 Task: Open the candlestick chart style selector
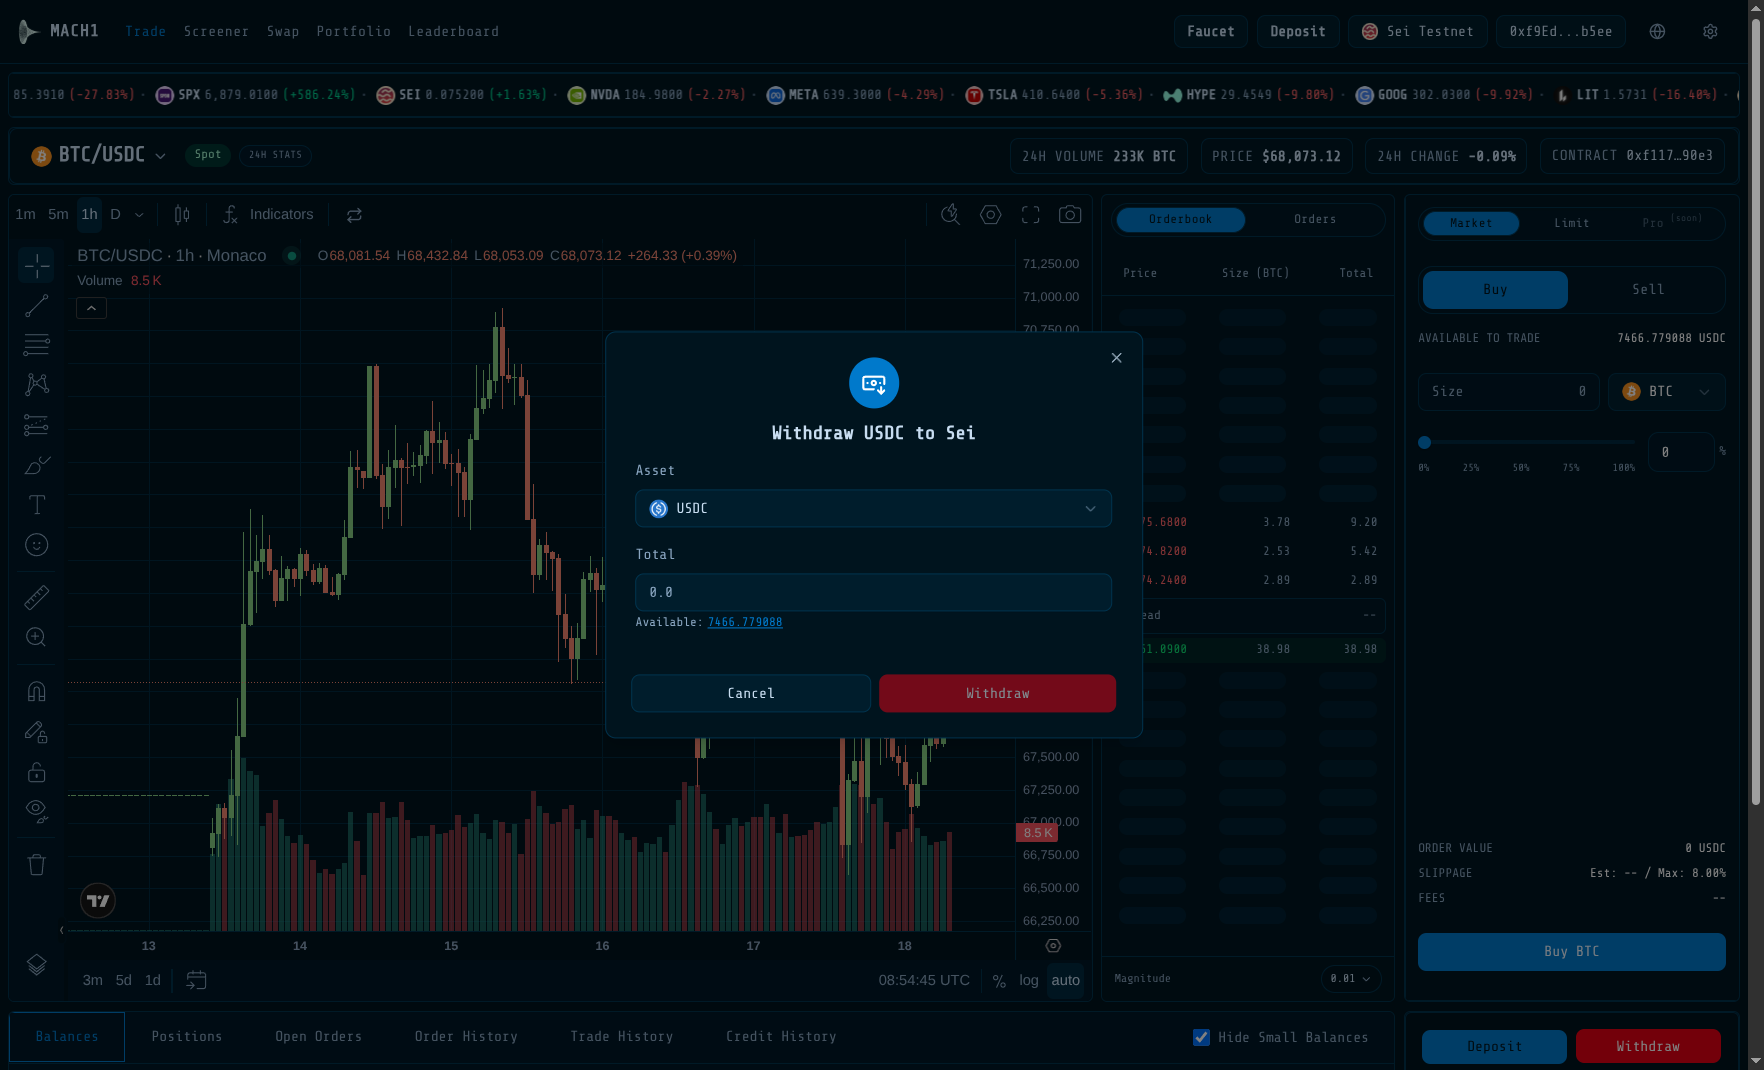pyautogui.click(x=182, y=214)
